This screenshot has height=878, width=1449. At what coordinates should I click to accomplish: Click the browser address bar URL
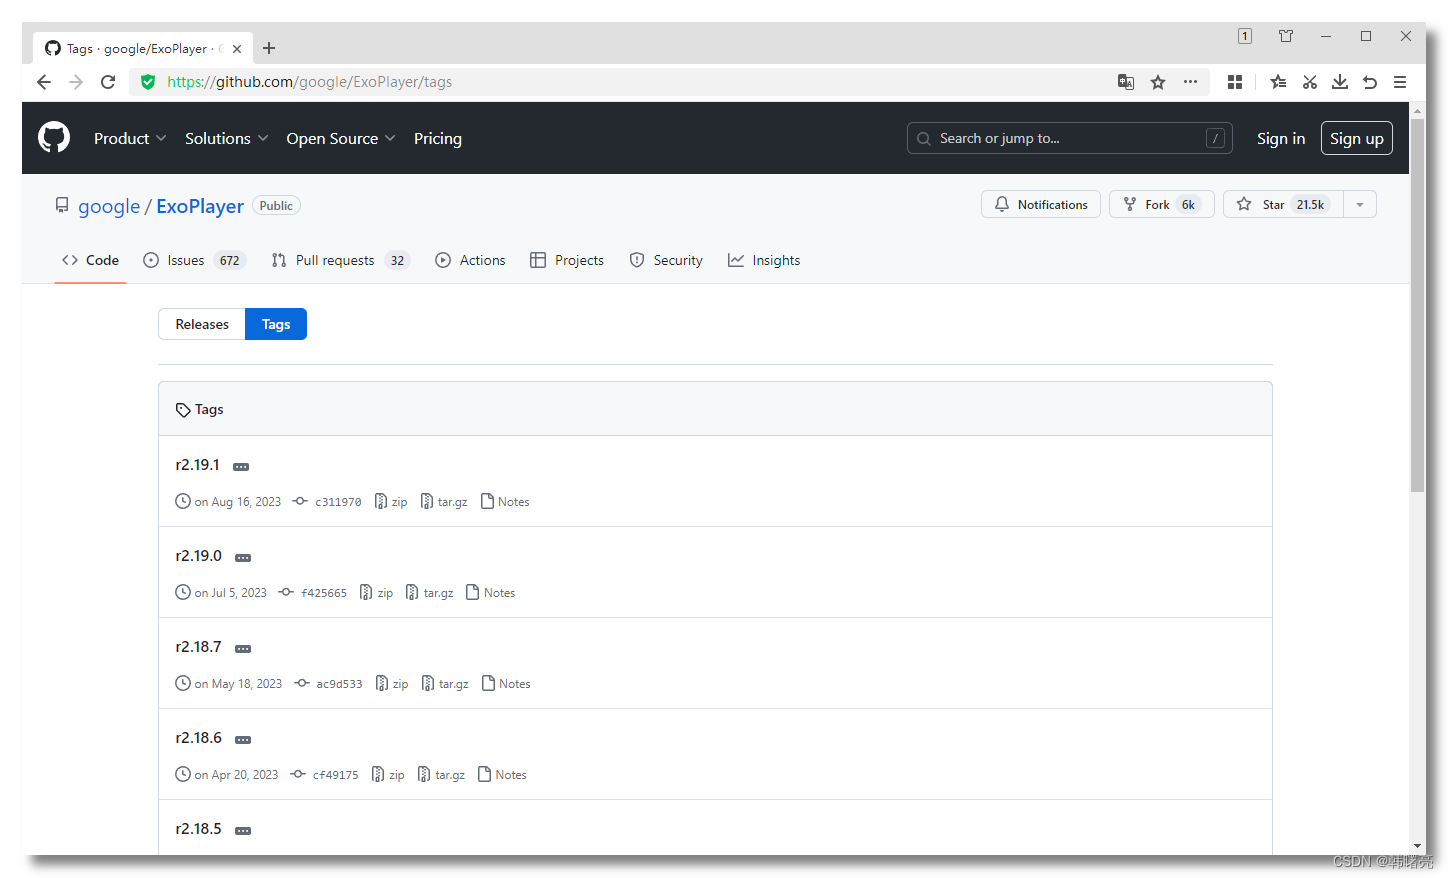[310, 82]
